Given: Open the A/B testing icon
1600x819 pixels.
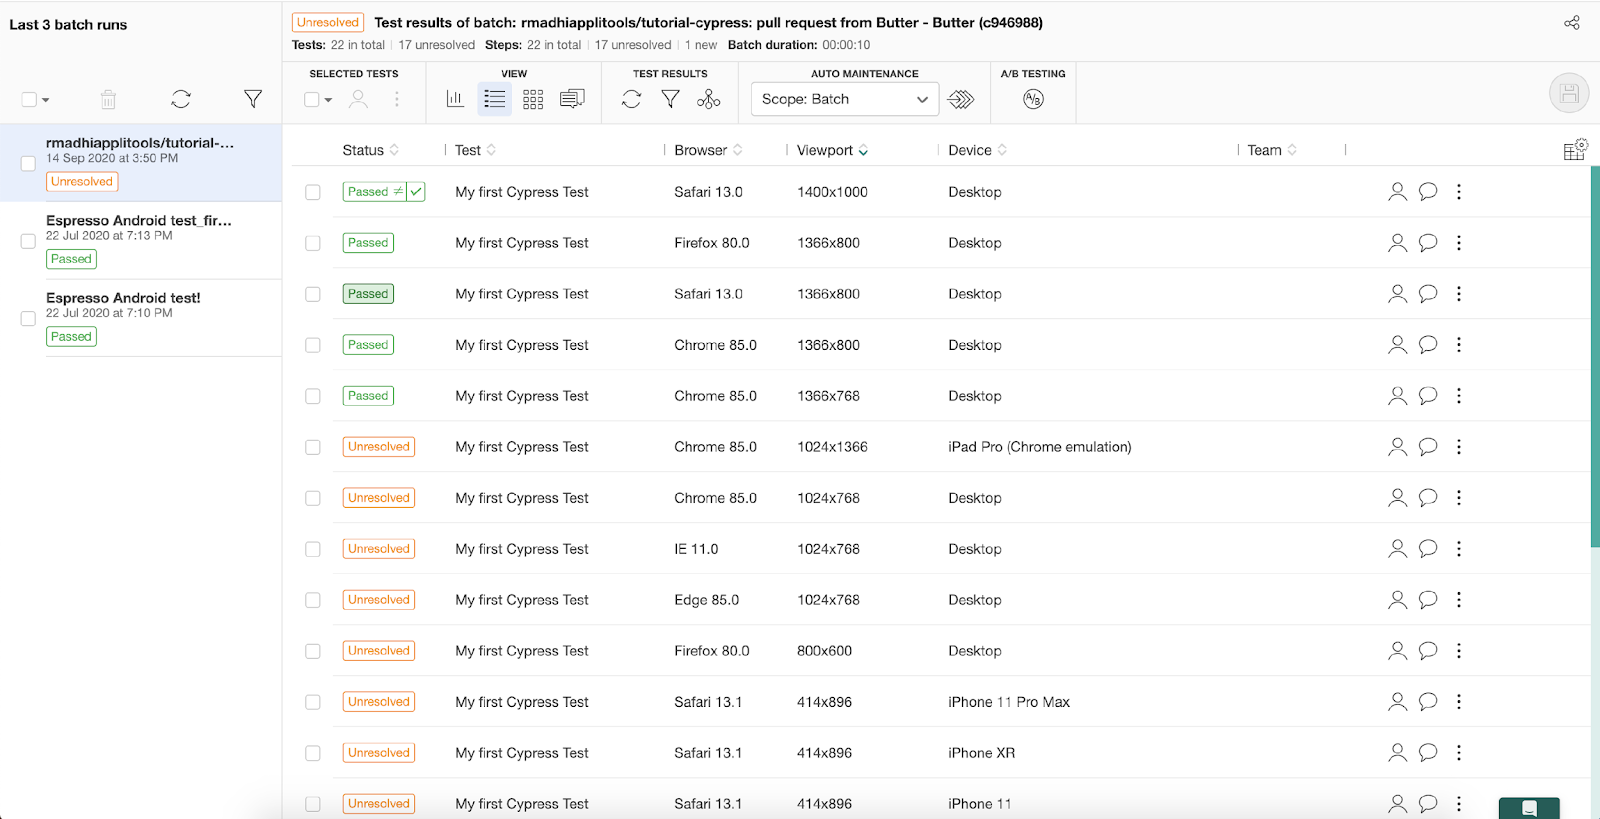Looking at the screenshot, I should pyautogui.click(x=1033, y=99).
